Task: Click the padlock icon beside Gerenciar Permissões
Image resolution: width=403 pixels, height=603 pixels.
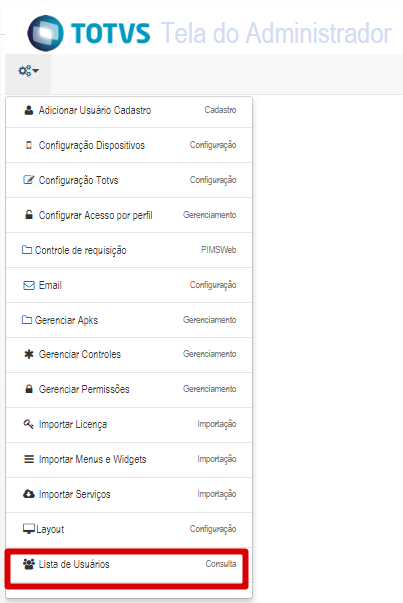Action: point(29,389)
